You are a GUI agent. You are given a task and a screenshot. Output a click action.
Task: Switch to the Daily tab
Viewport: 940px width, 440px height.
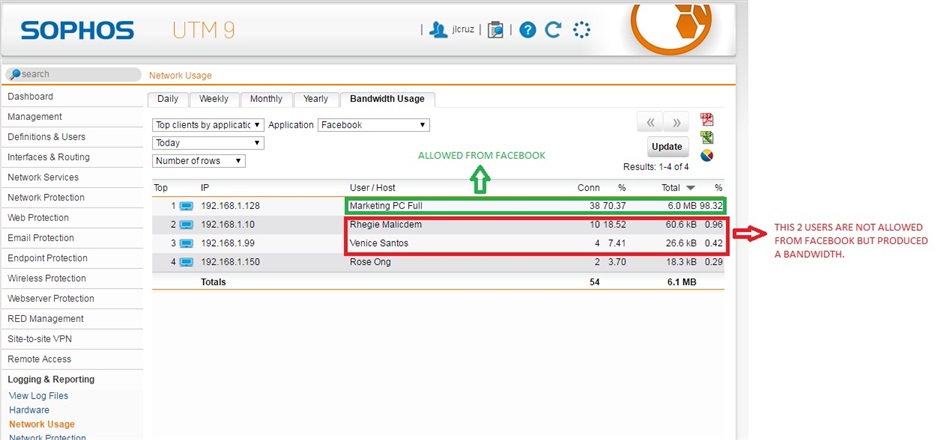tap(168, 99)
